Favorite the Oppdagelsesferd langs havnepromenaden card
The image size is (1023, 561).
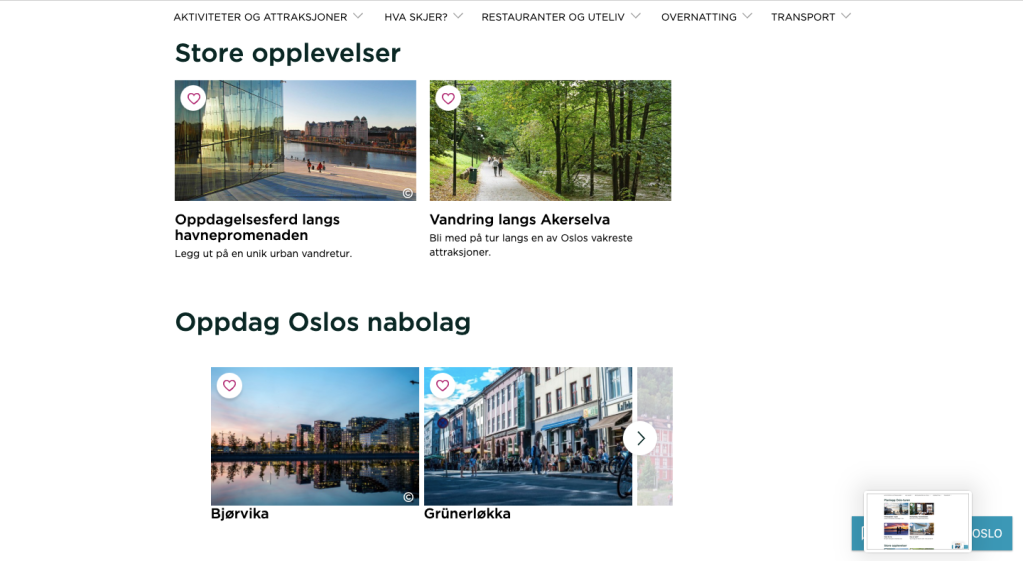pos(194,98)
